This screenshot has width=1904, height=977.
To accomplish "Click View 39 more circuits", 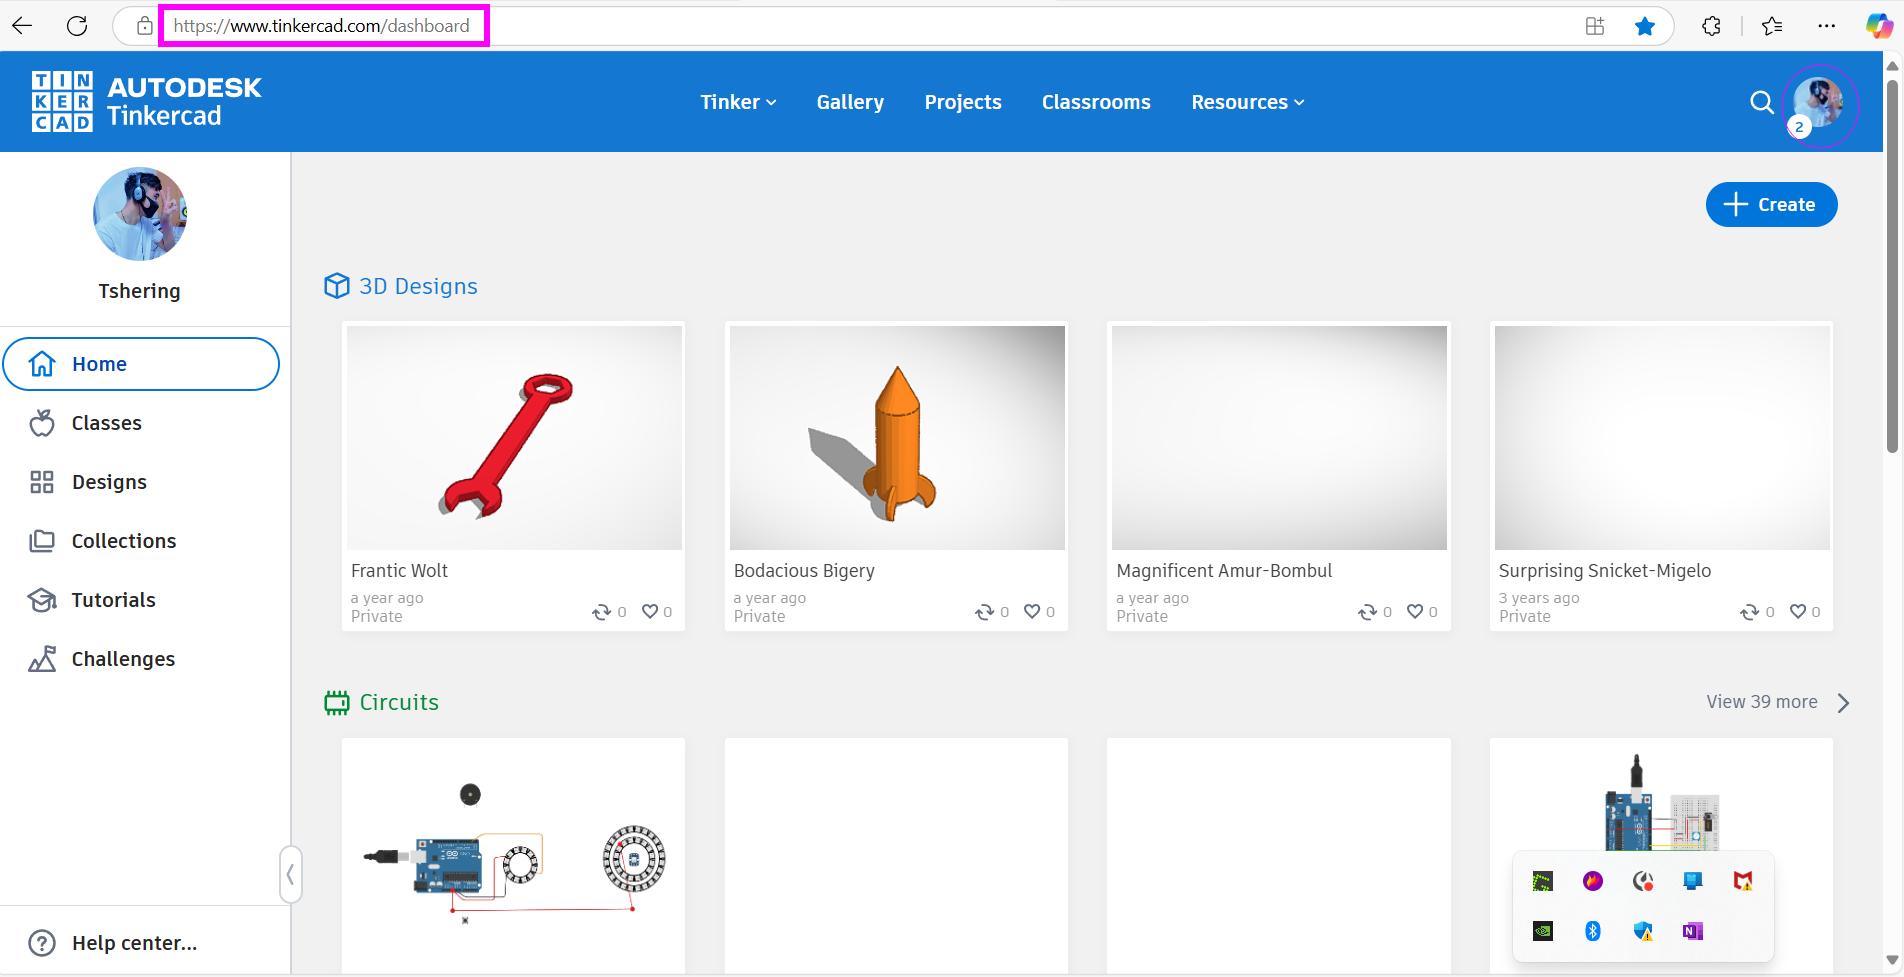I will pyautogui.click(x=1762, y=702).
